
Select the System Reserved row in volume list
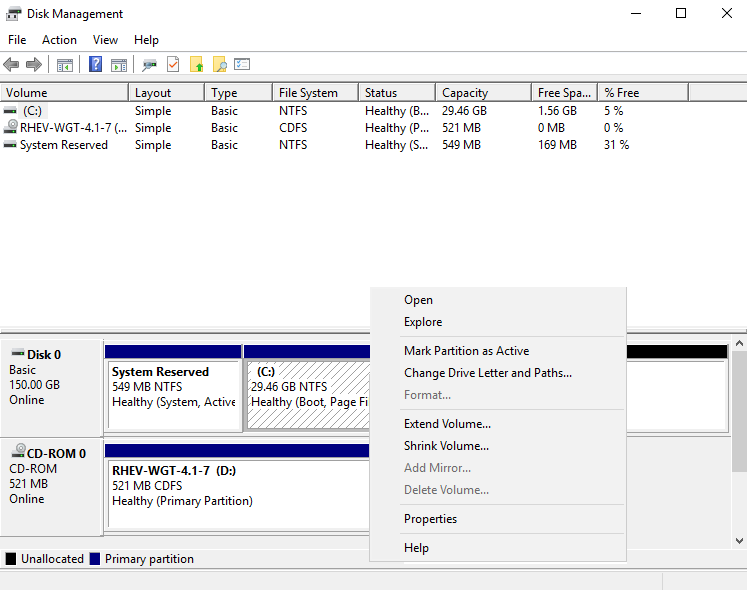click(64, 145)
